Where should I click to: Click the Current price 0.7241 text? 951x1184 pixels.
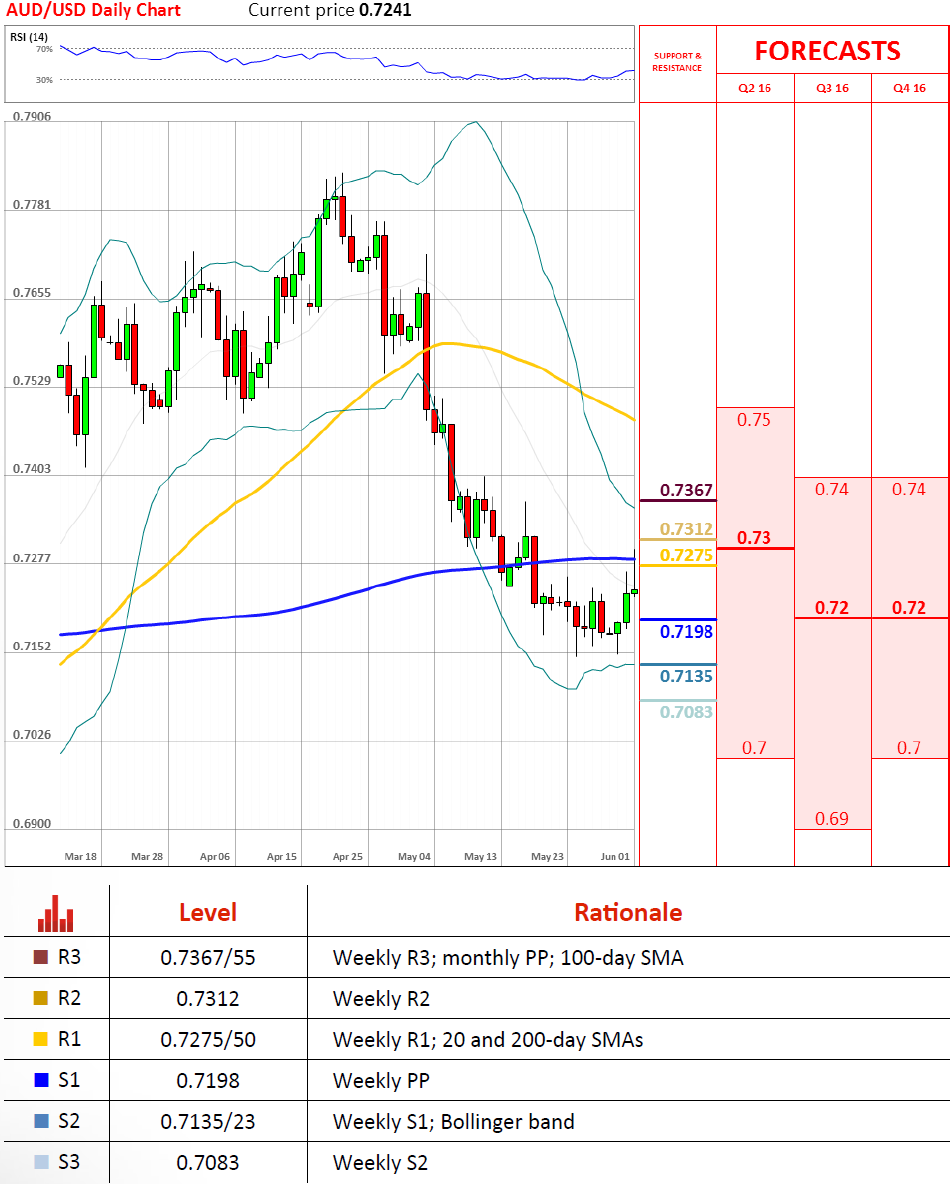330,11
